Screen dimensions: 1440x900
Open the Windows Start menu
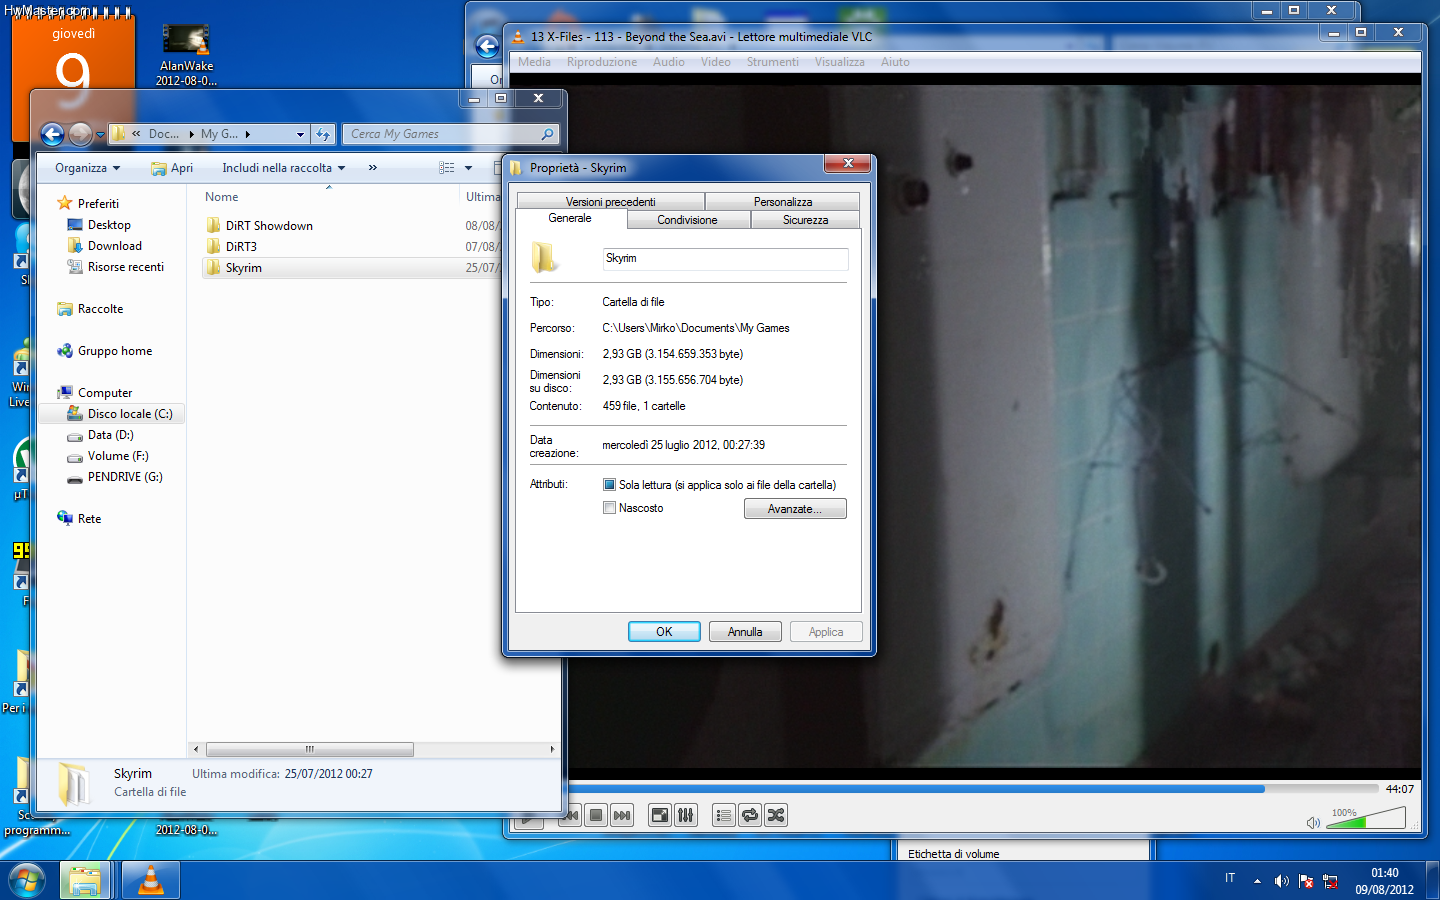(x=27, y=881)
